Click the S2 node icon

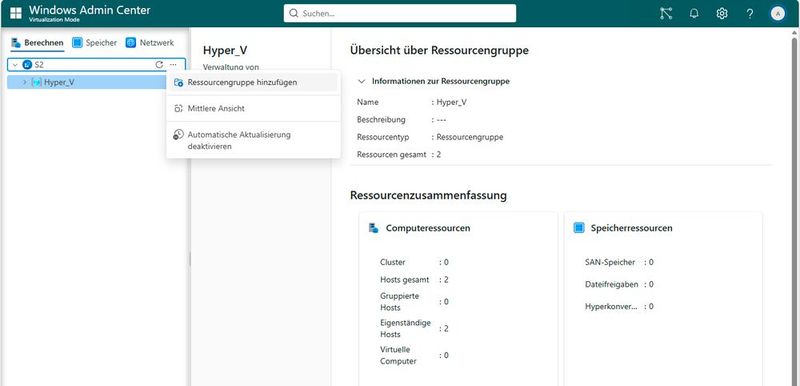(27, 65)
